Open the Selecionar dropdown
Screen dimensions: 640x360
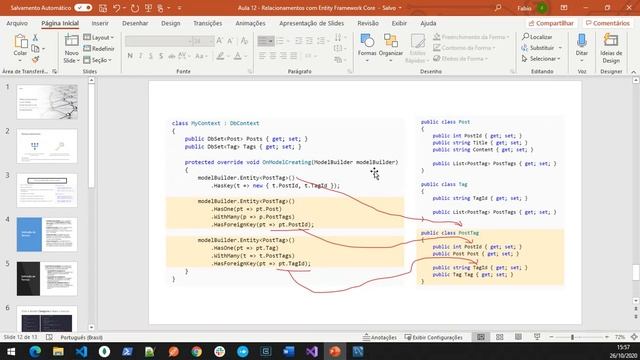[x=541, y=59]
